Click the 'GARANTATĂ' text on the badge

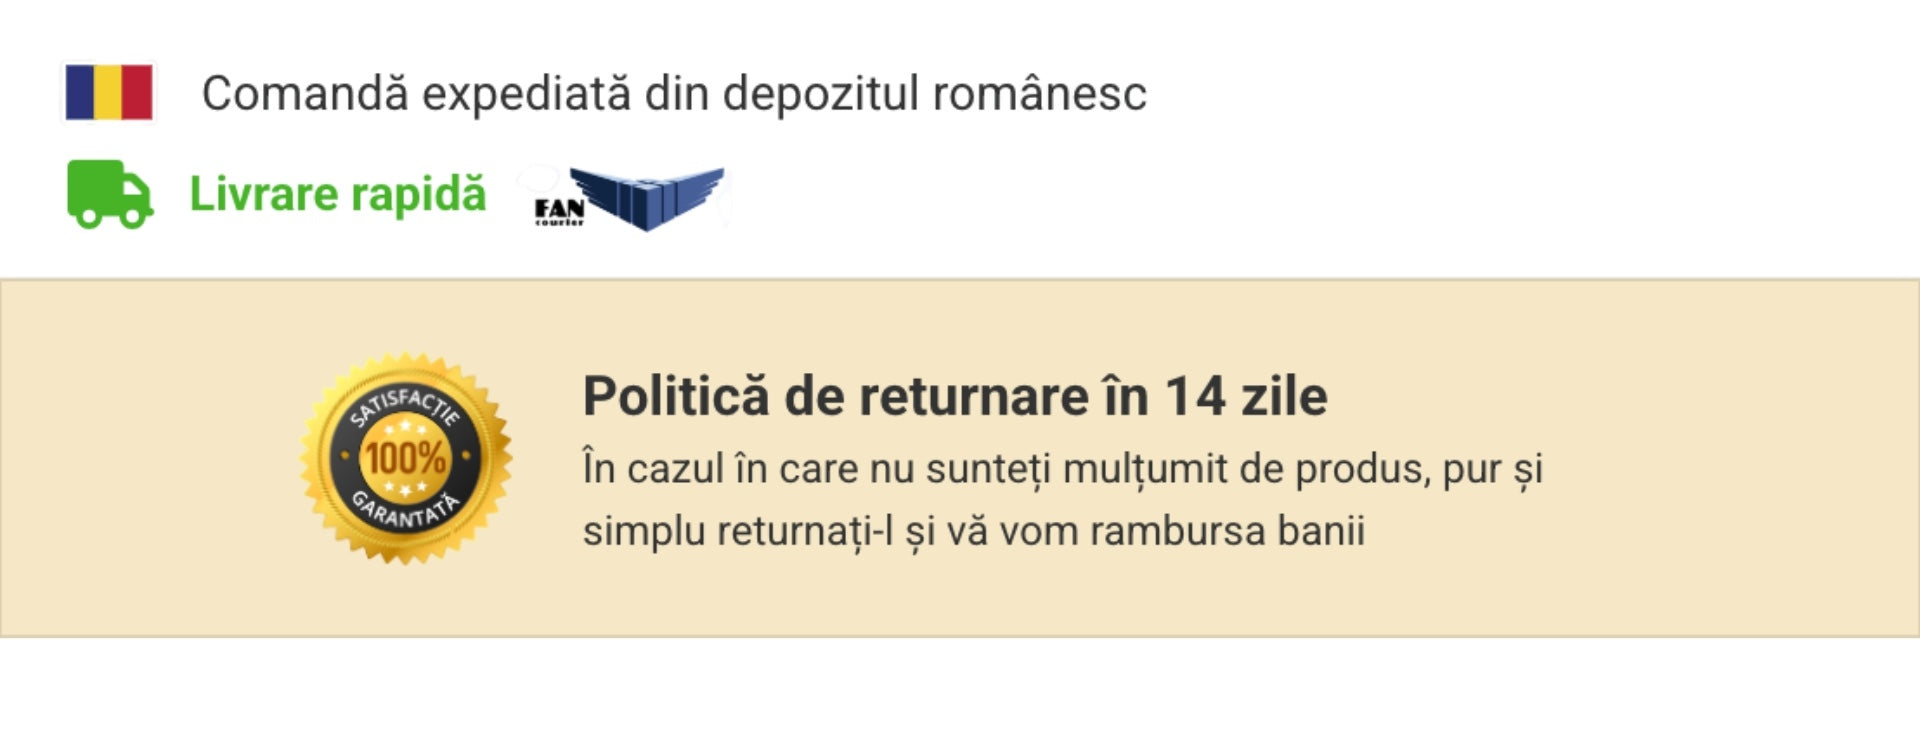(x=405, y=511)
